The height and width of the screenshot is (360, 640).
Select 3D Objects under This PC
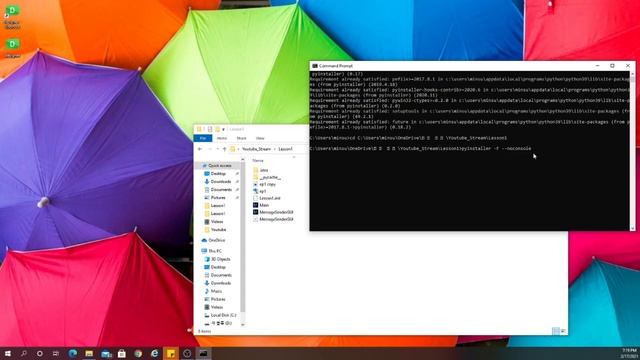coord(220,259)
